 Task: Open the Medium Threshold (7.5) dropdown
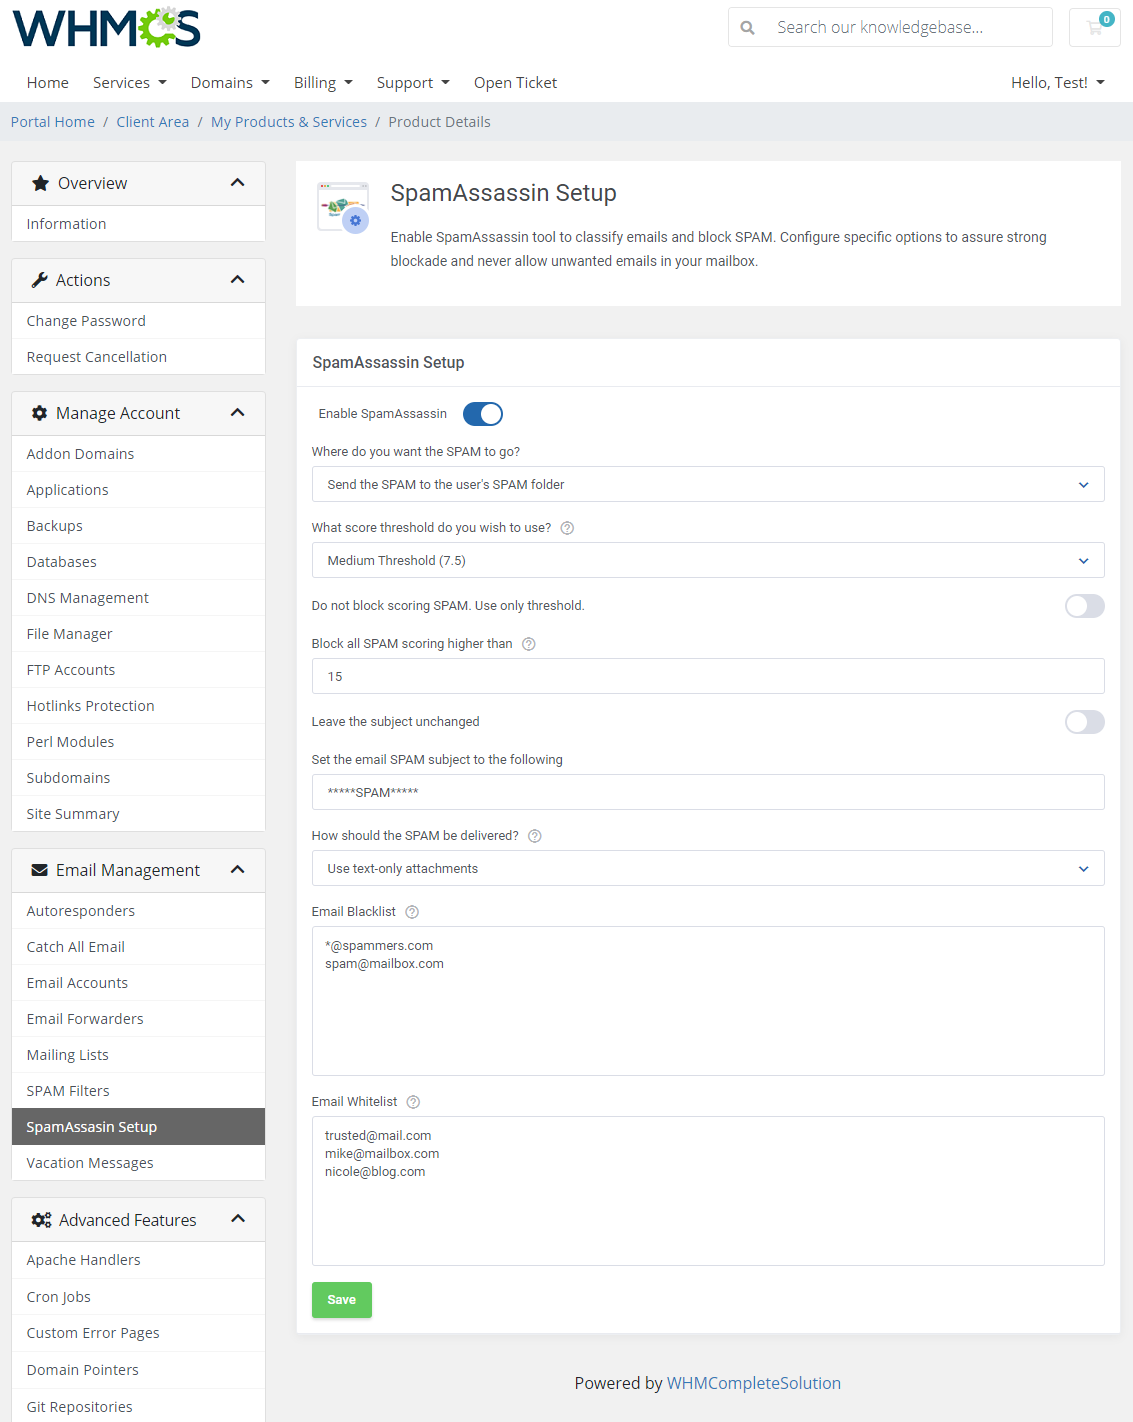point(708,560)
